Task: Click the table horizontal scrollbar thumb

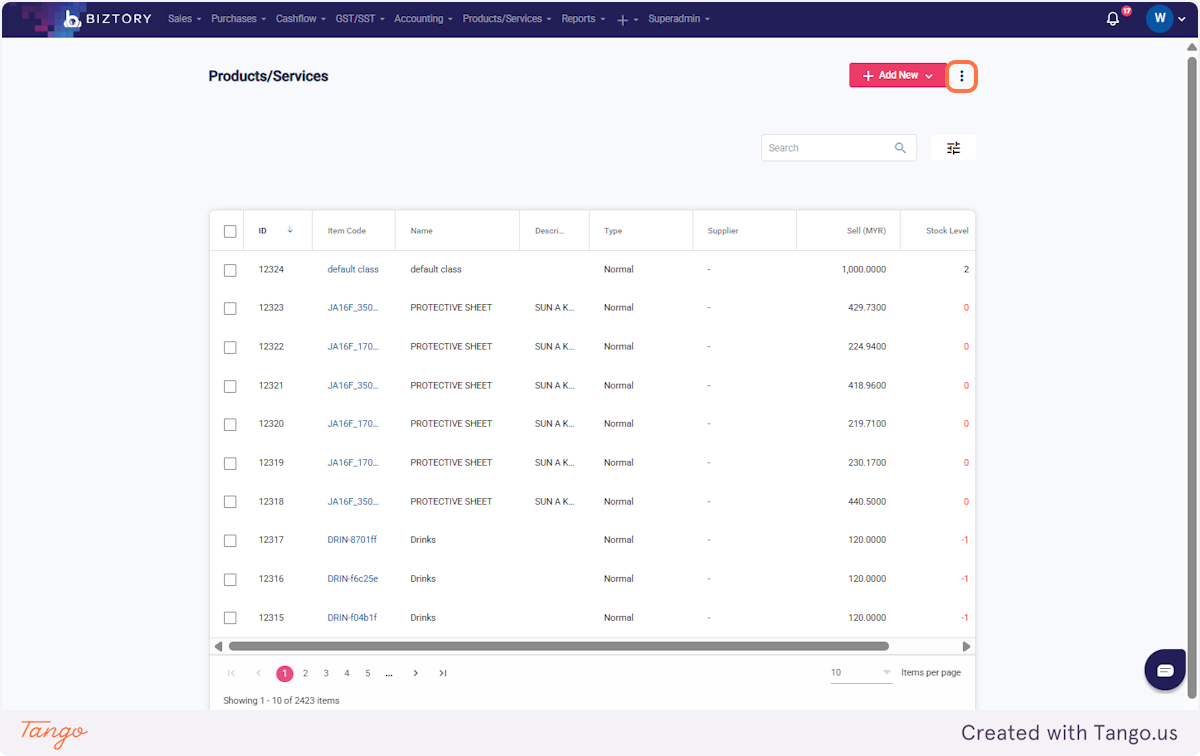Action: (x=559, y=646)
